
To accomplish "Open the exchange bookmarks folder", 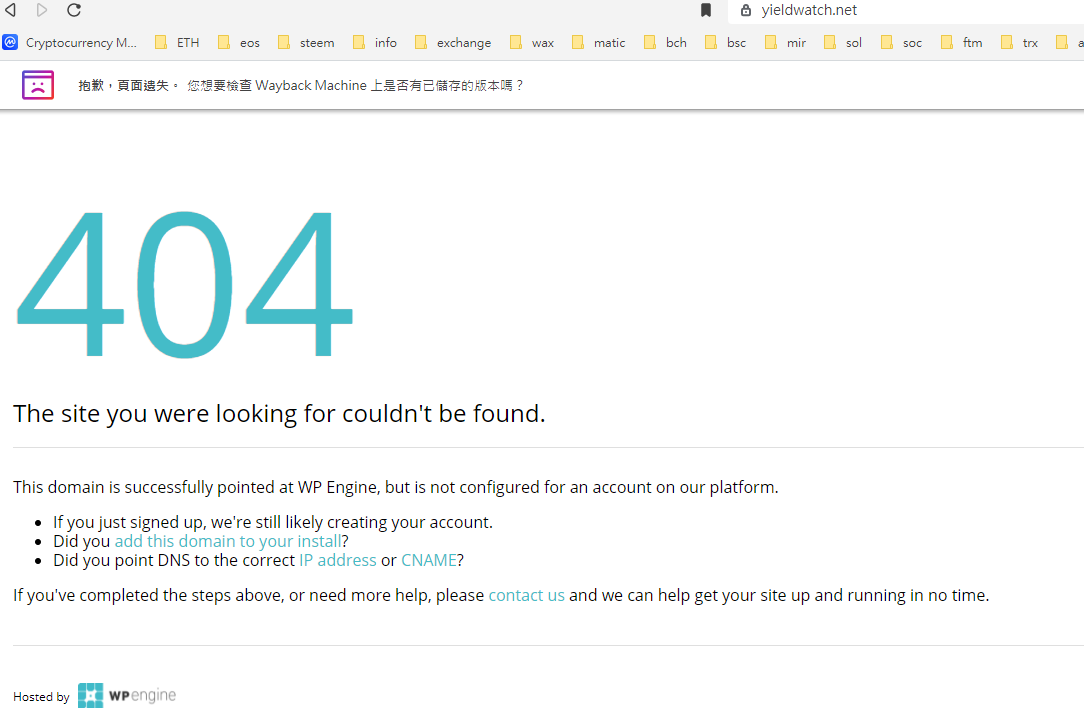I will pyautogui.click(x=453, y=43).
